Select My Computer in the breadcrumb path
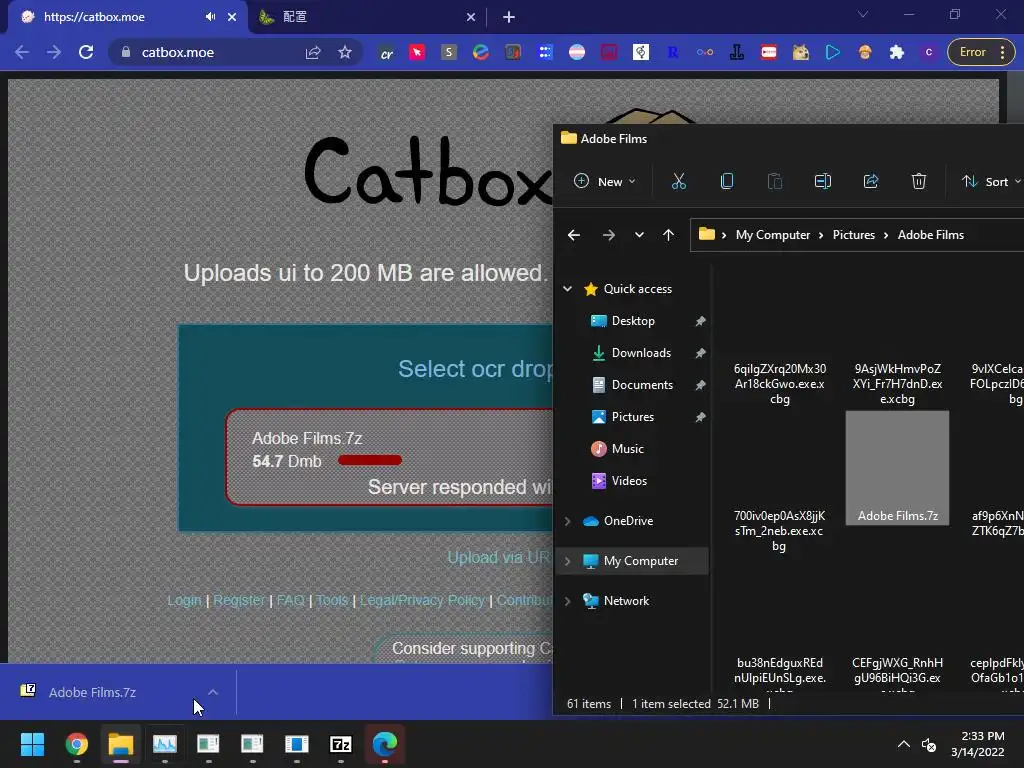1024x768 pixels. coord(773,235)
